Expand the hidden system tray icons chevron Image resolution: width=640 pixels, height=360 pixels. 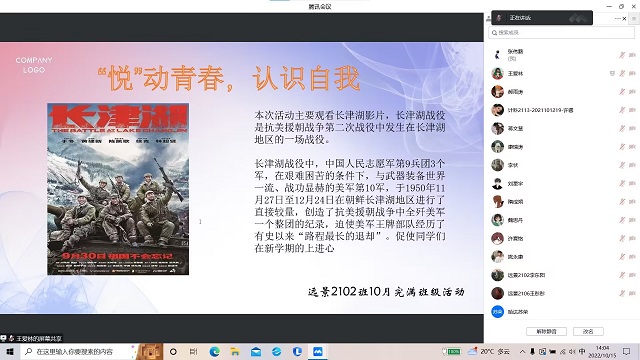522,351
